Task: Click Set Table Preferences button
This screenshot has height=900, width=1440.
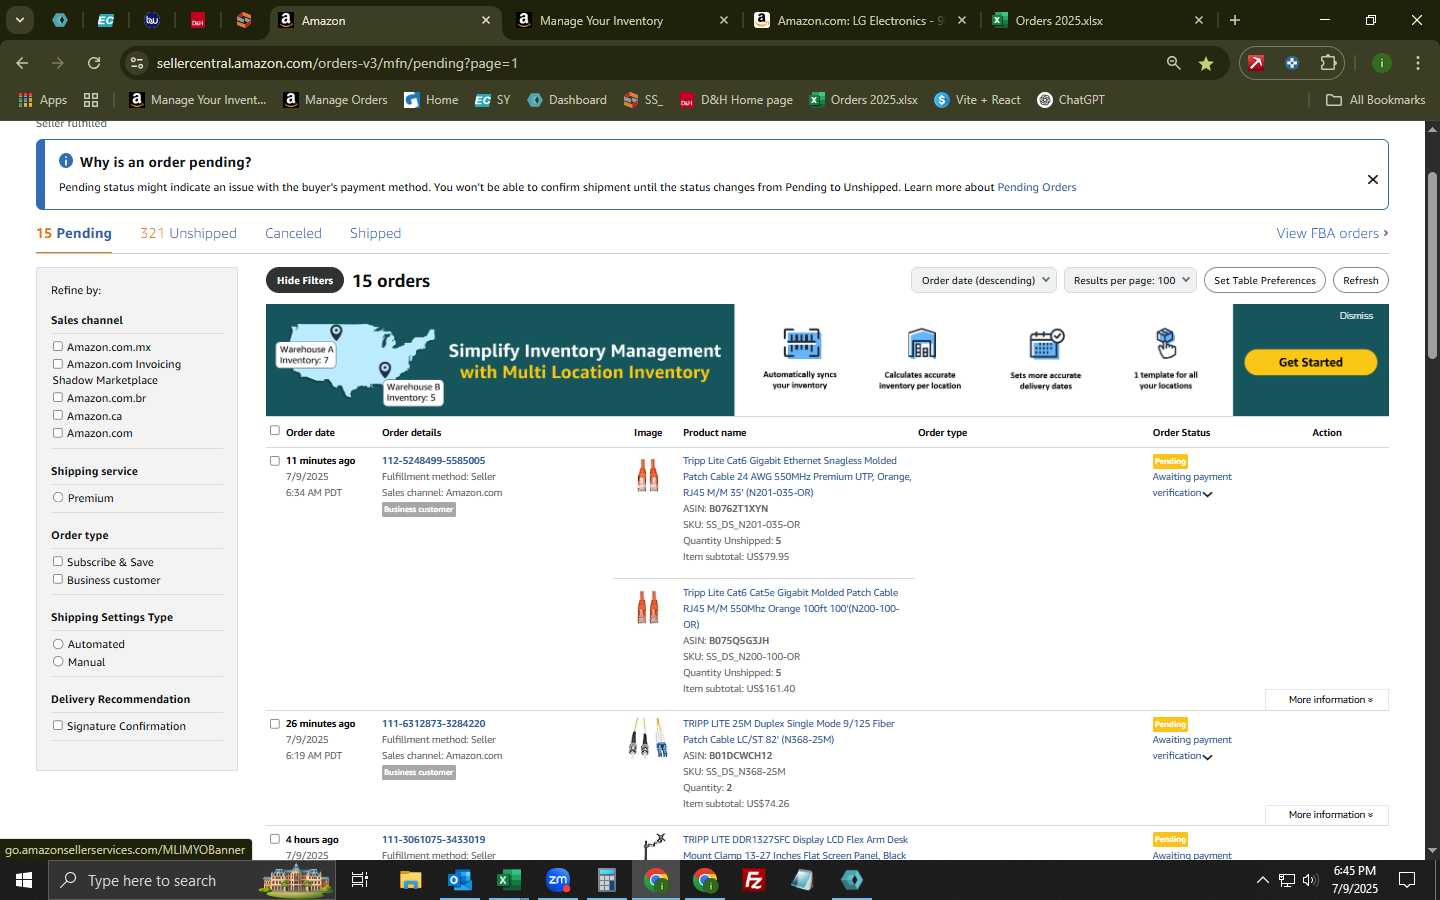Action: pos(1265,280)
